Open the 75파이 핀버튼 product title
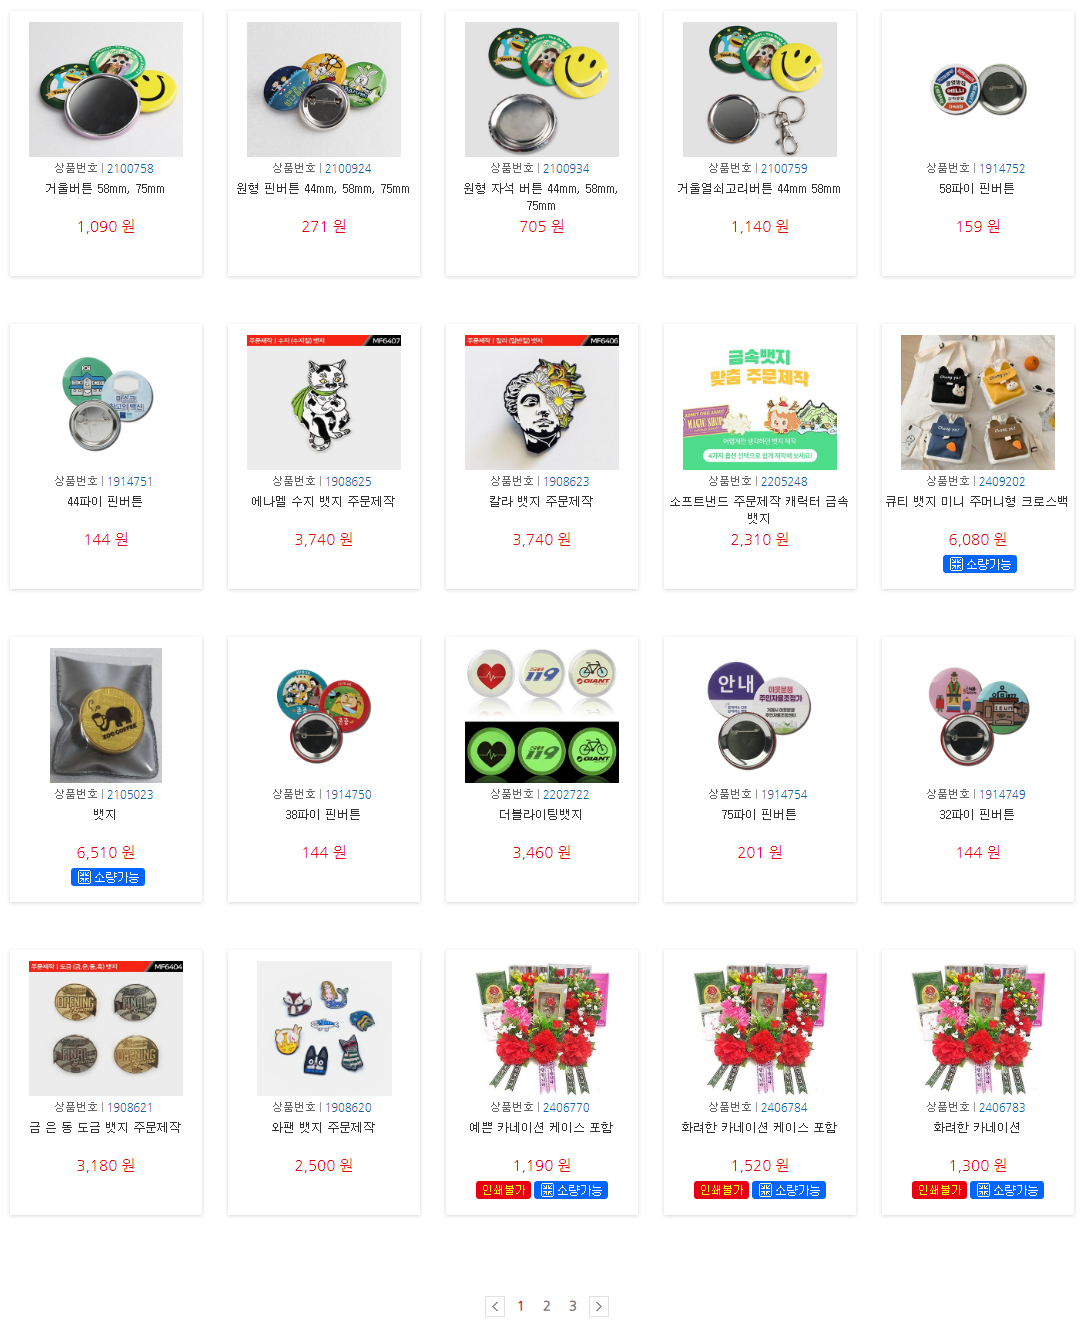 pyautogui.click(x=760, y=815)
